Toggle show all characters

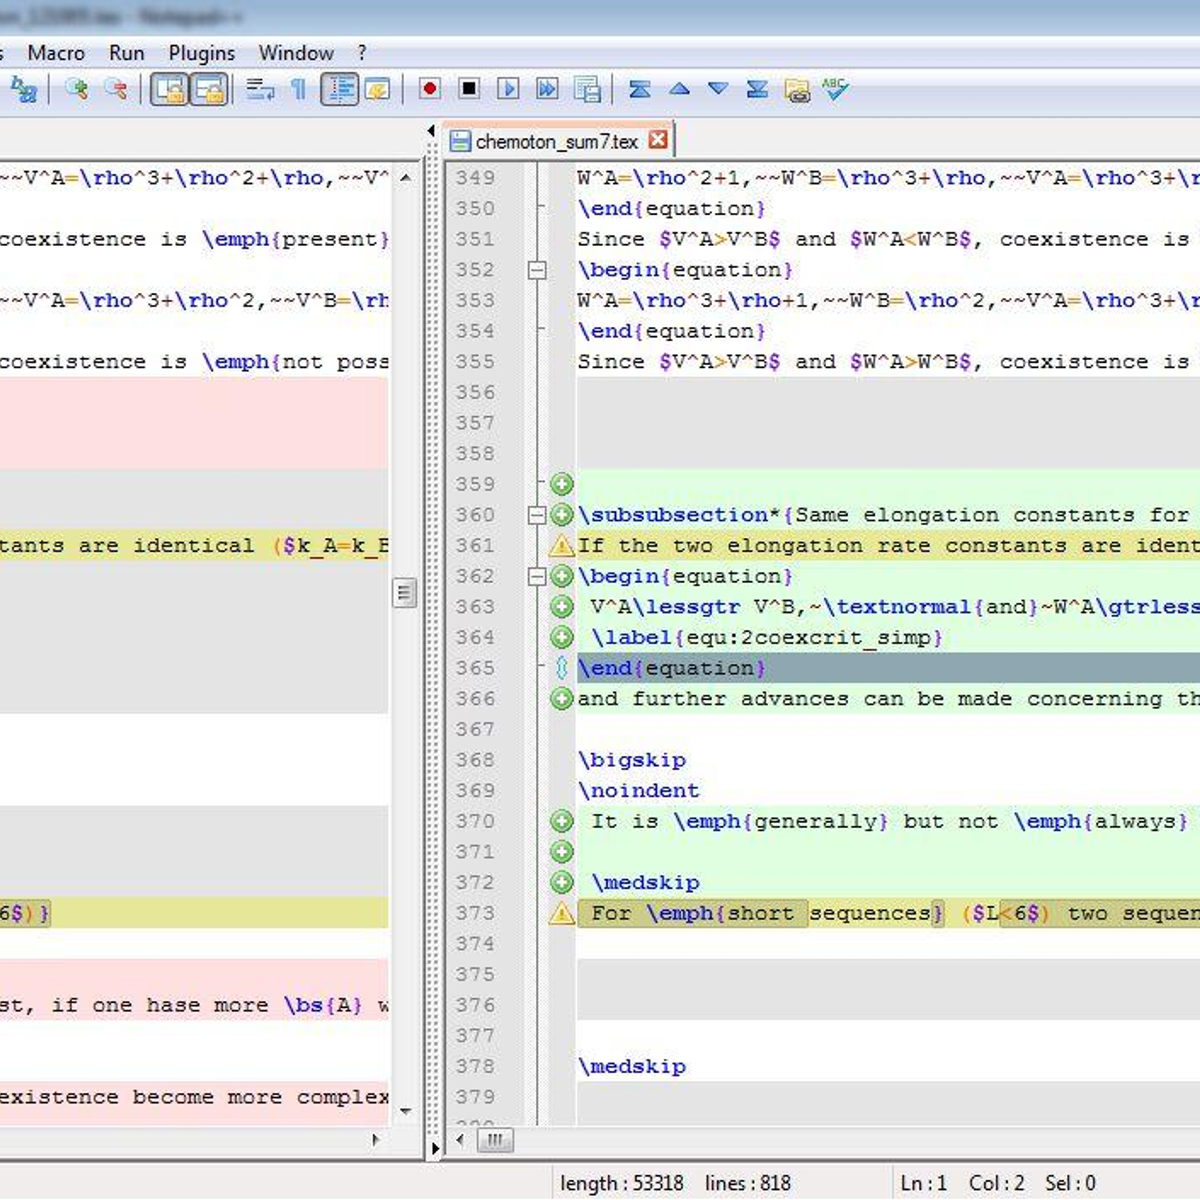click(296, 89)
